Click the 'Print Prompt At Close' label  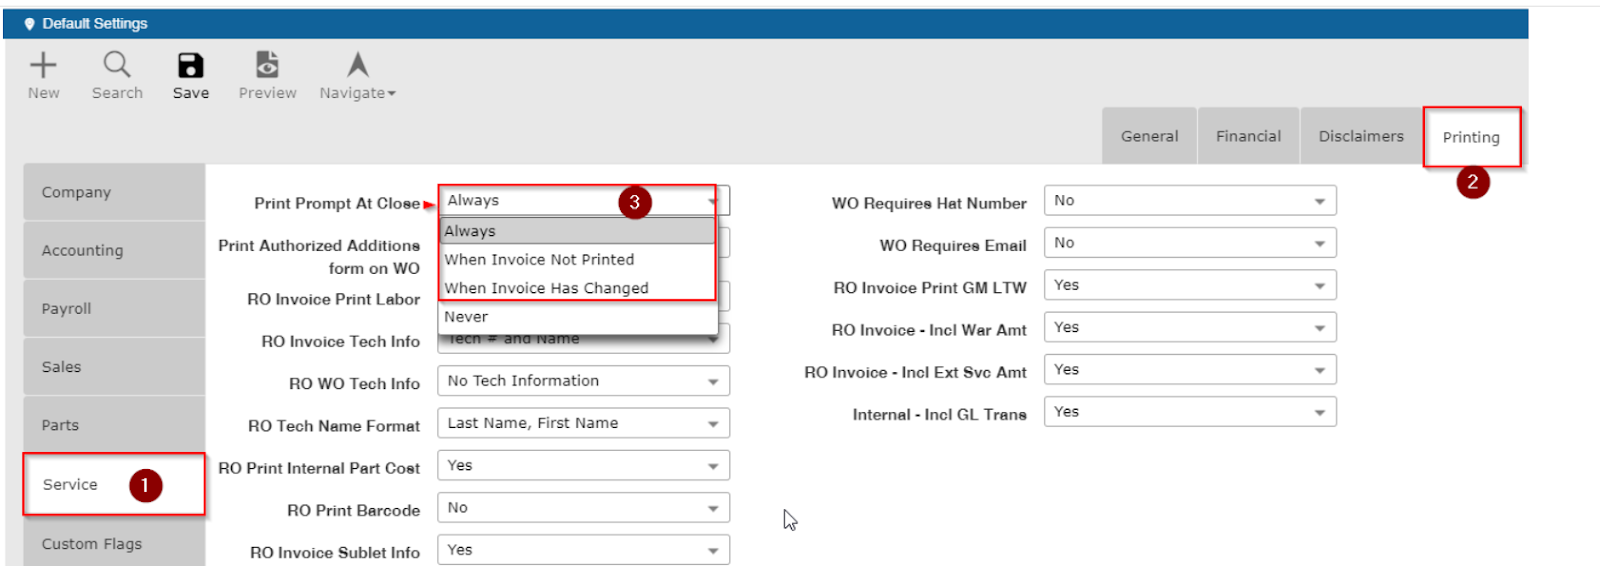[x=337, y=203]
